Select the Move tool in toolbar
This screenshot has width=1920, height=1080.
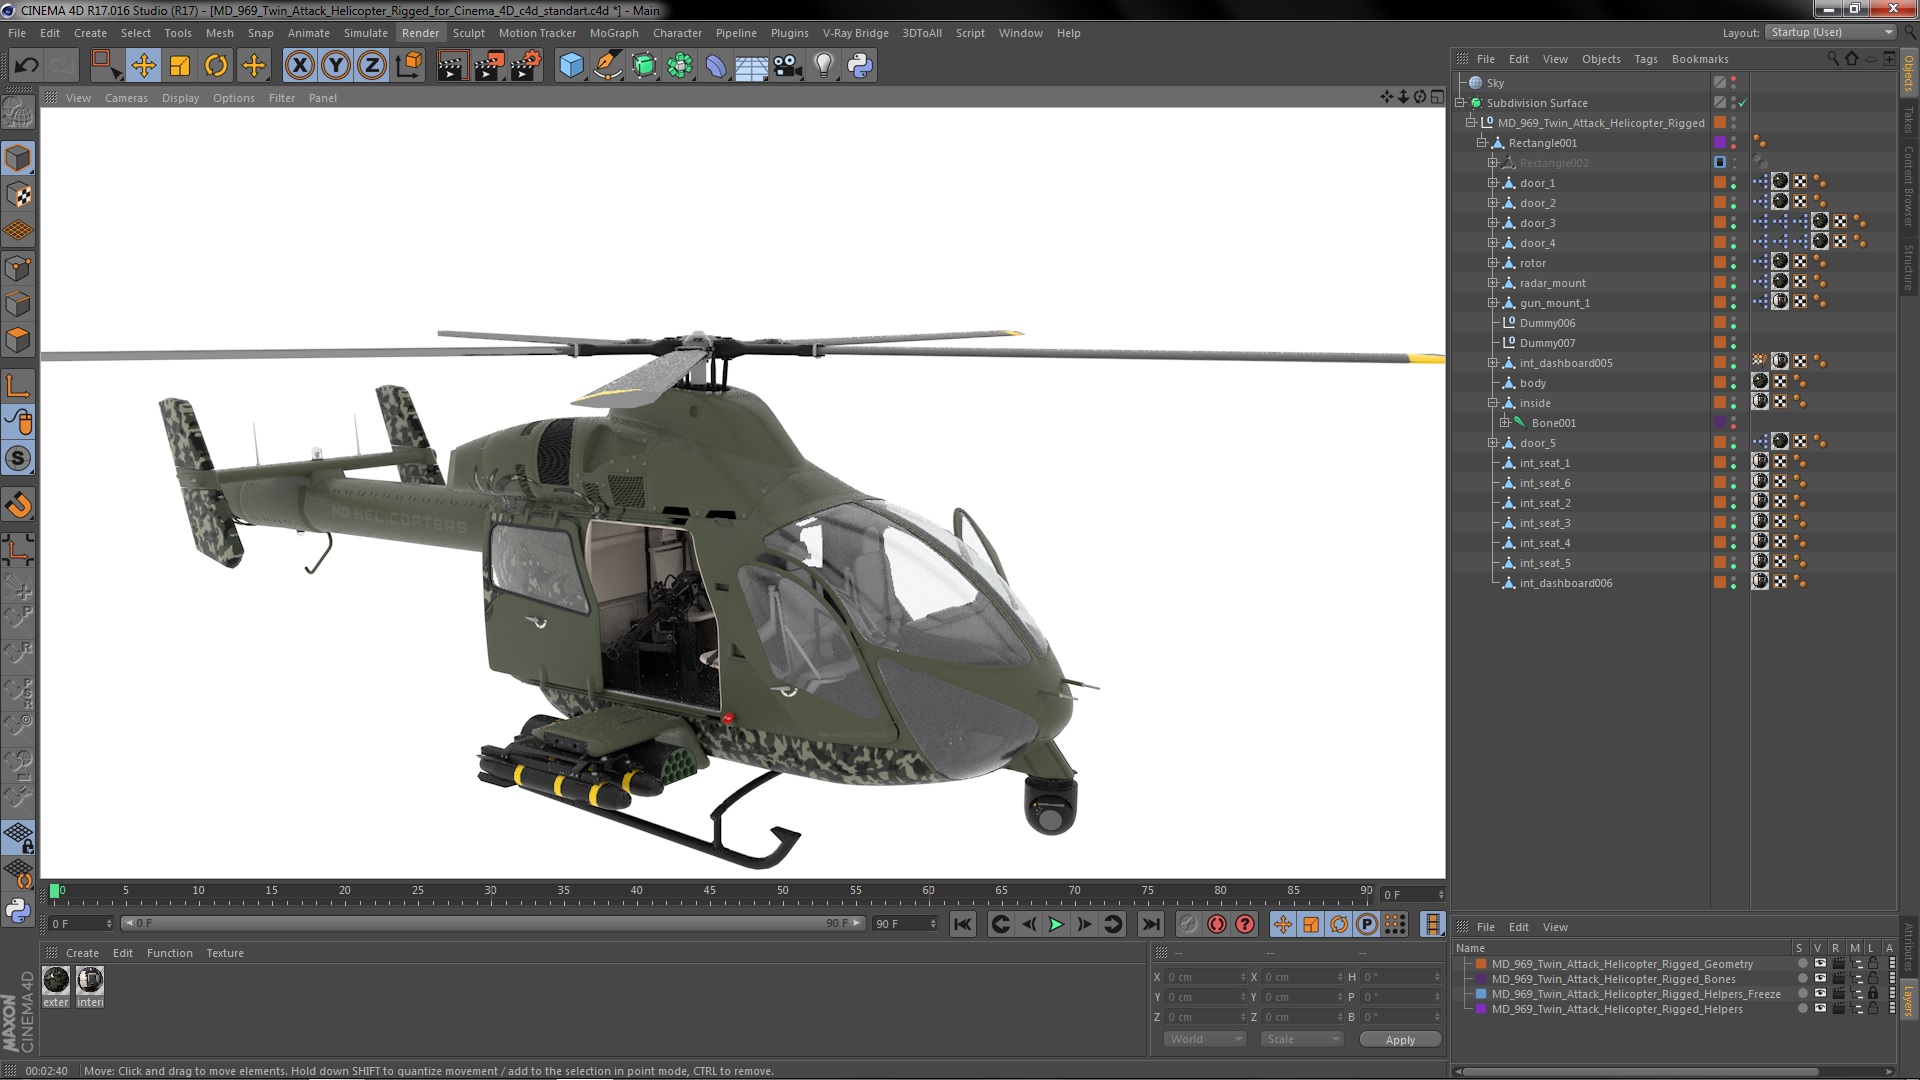[x=143, y=66]
